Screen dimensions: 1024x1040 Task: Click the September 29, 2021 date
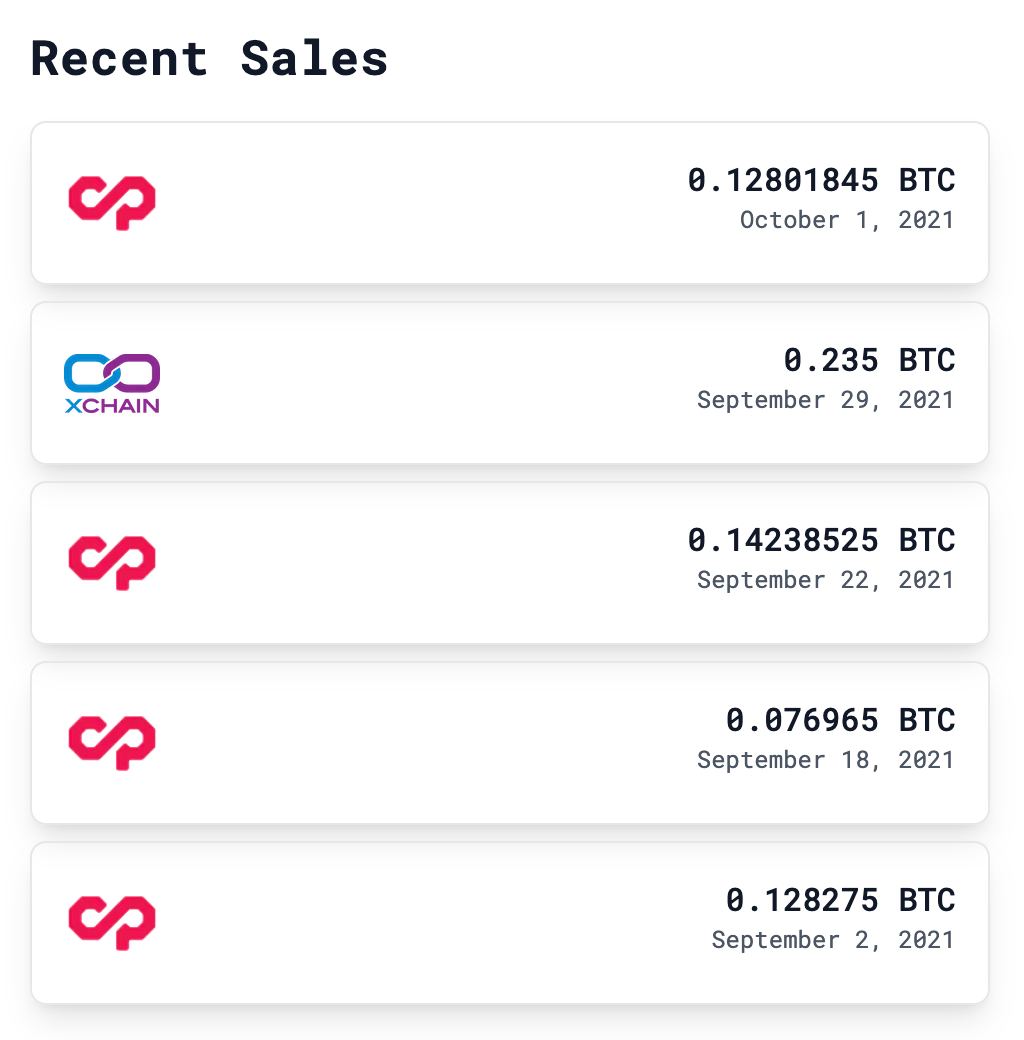tap(826, 400)
